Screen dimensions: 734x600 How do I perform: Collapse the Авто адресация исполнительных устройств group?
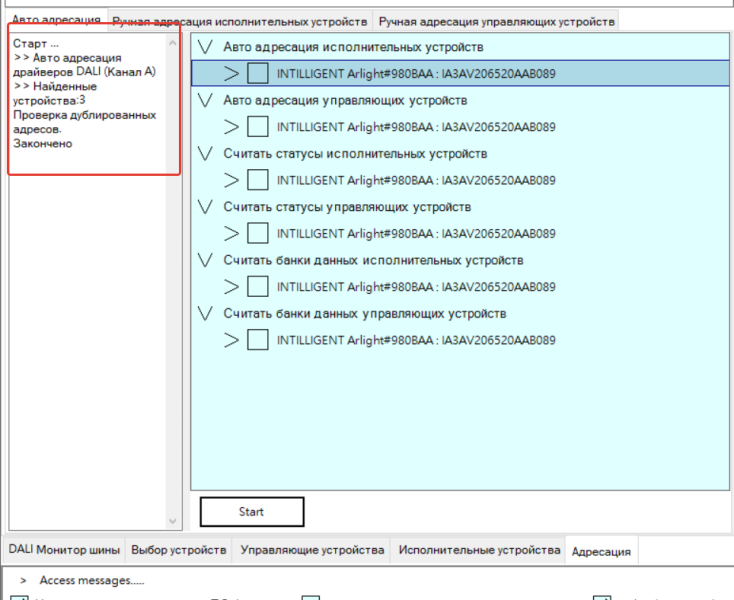tap(205, 47)
